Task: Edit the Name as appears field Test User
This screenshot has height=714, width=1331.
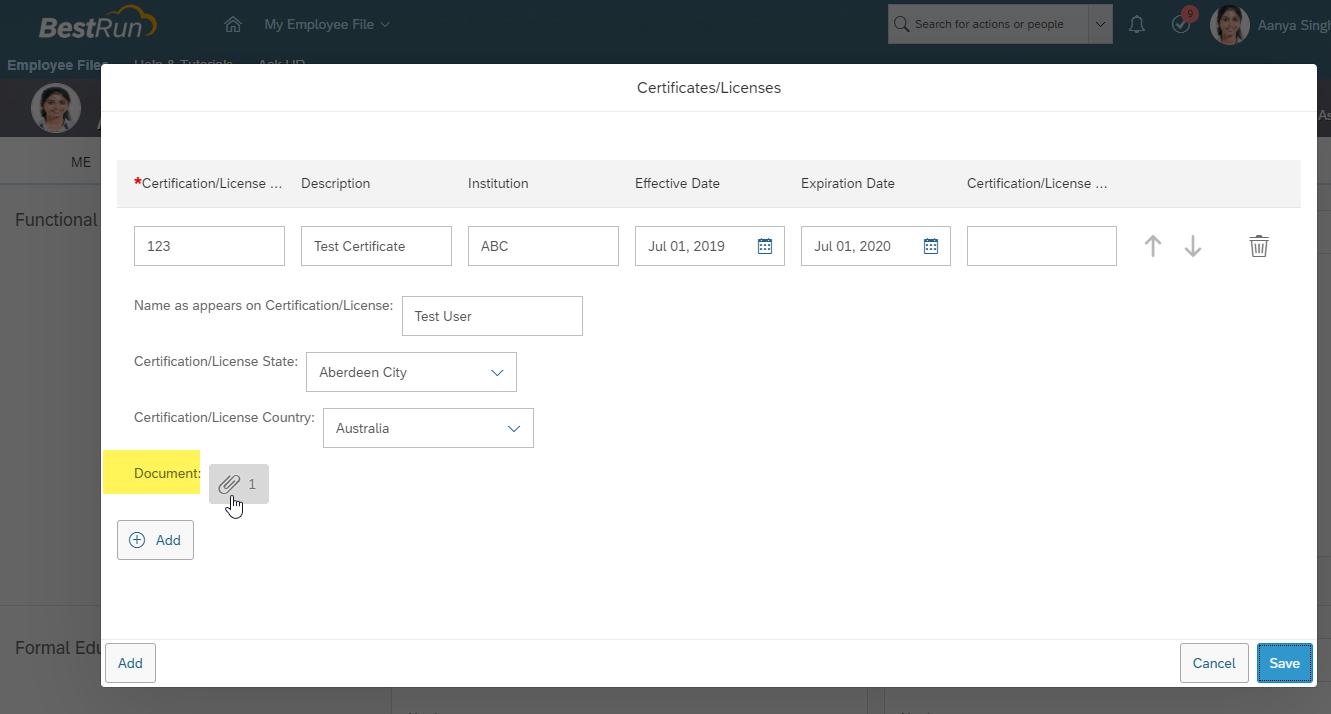Action: 492,316
